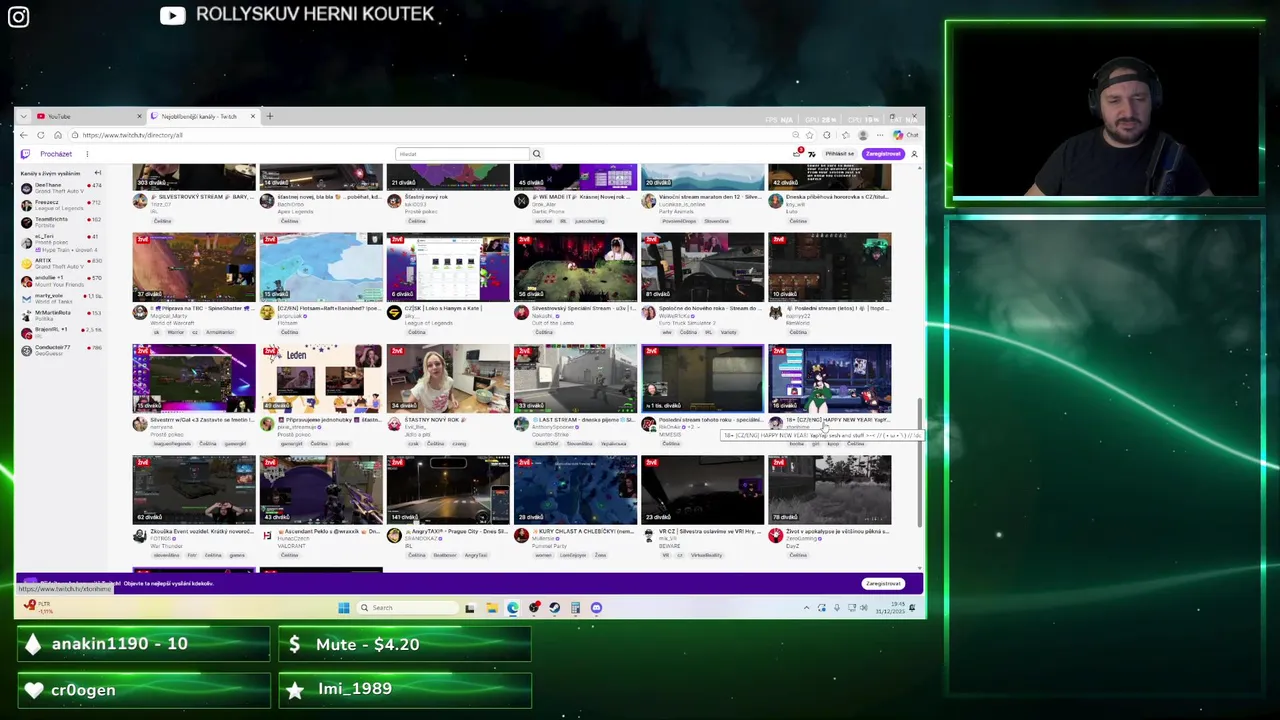The height and width of the screenshot is (720, 1280).
Task: Open the War Thunder stream thumbnail with 62 viewers
Action: [194, 490]
